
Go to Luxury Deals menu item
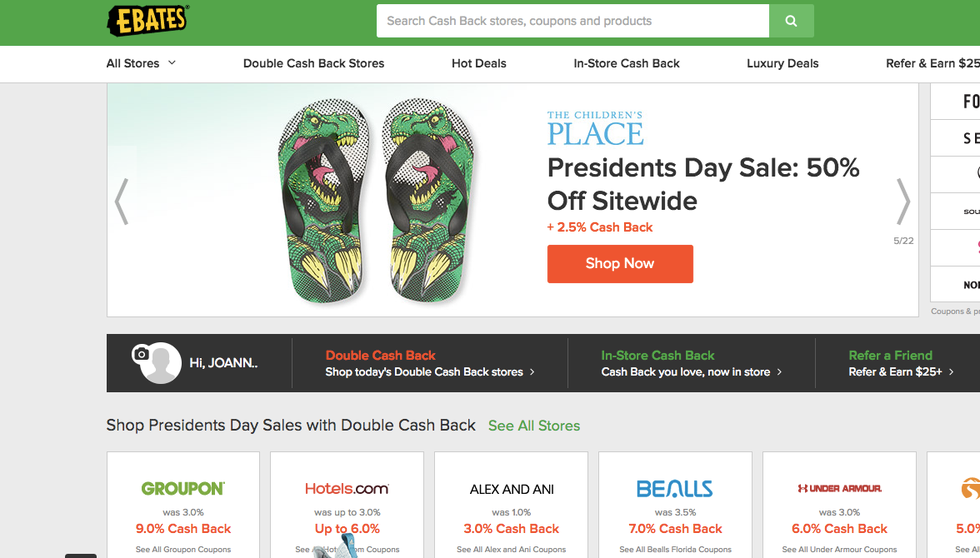click(782, 63)
